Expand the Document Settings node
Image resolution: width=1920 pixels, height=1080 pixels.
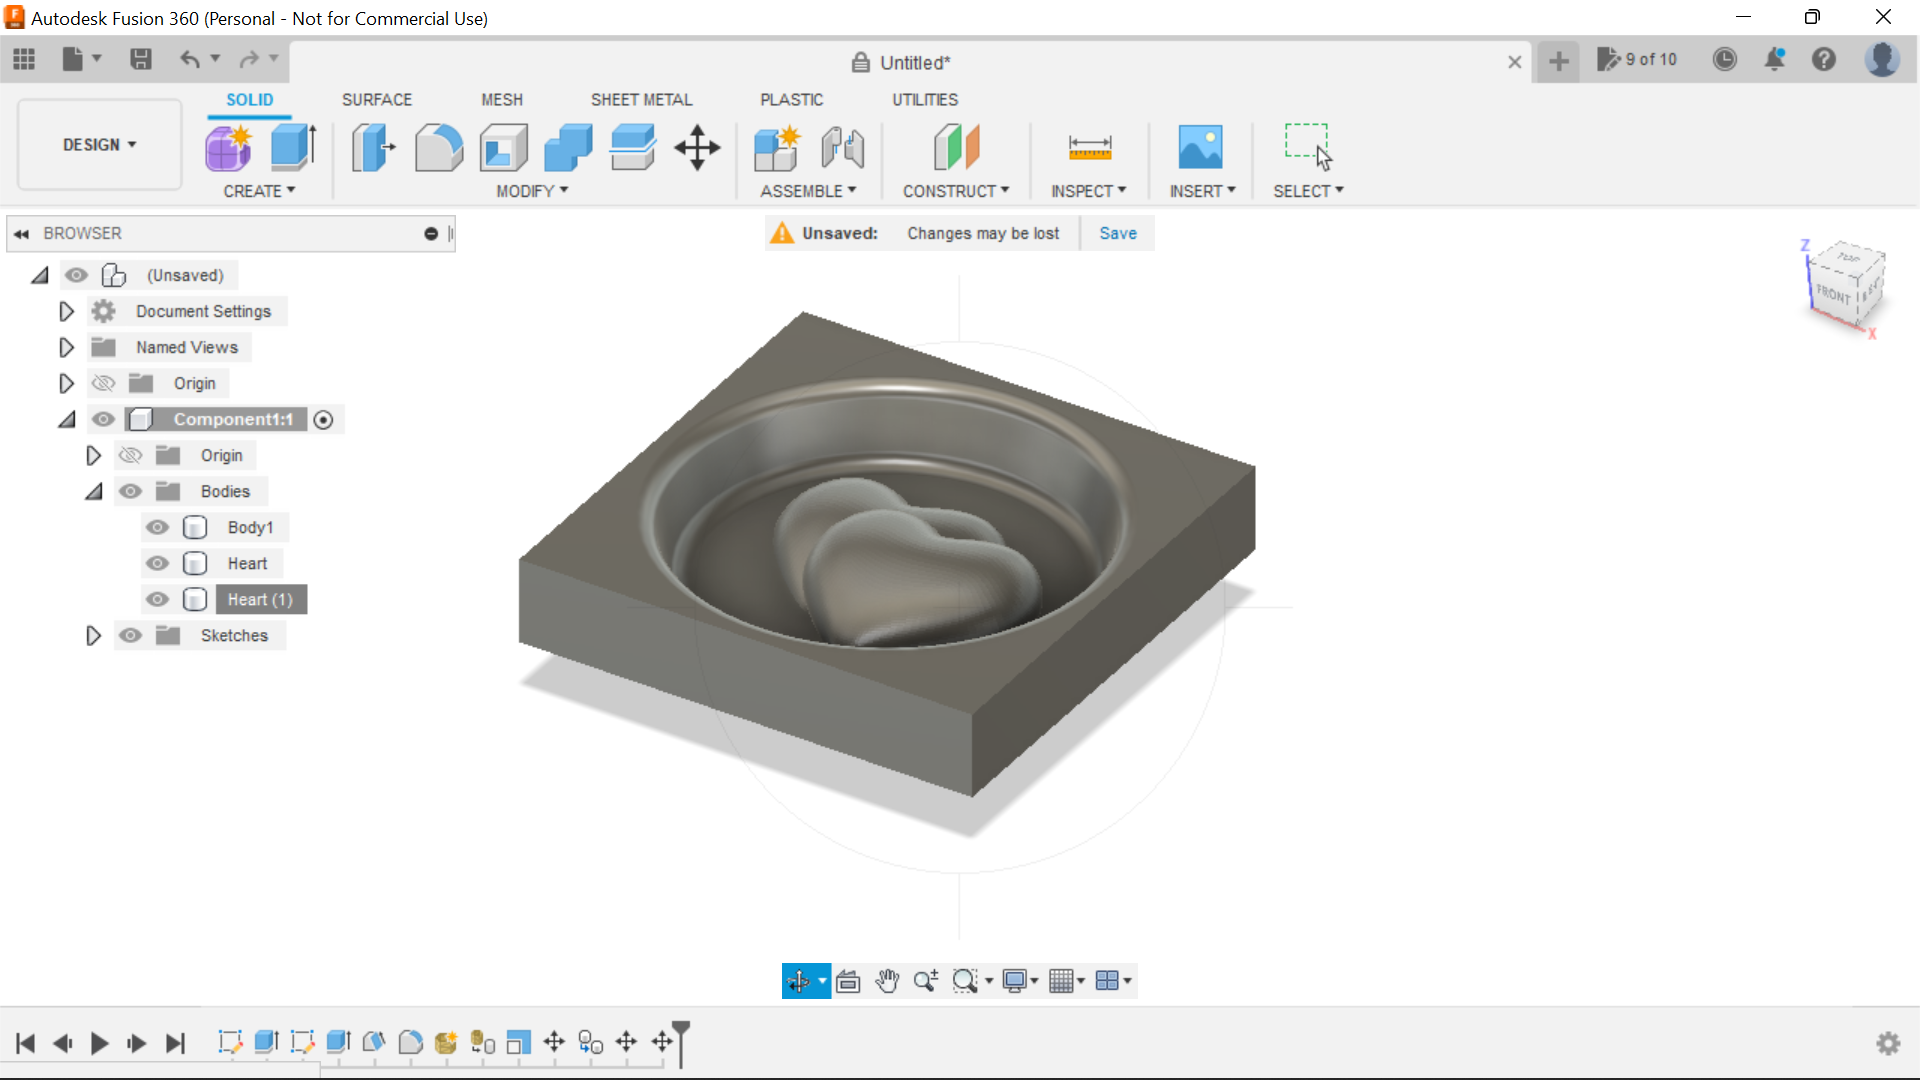coord(65,311)
